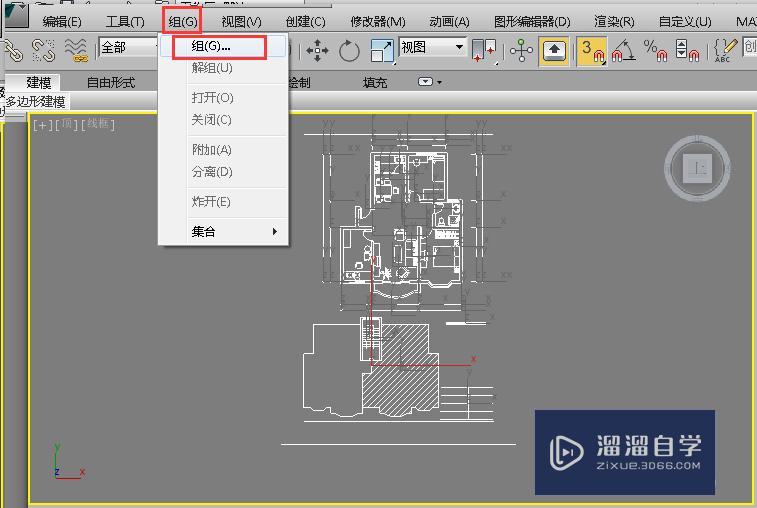Choose 打开(O) in the group menu

pyautogui.click(x=224, y=98)
